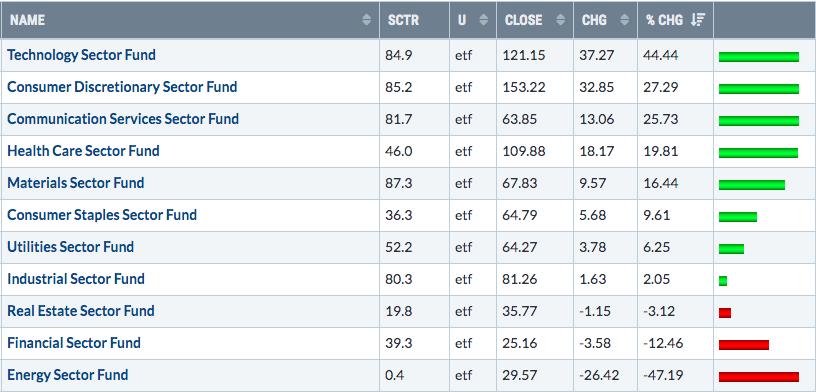Screen dimensions: 816x392
Task: Click red bar for Energy Sector Fund
Action: (759, 377)
